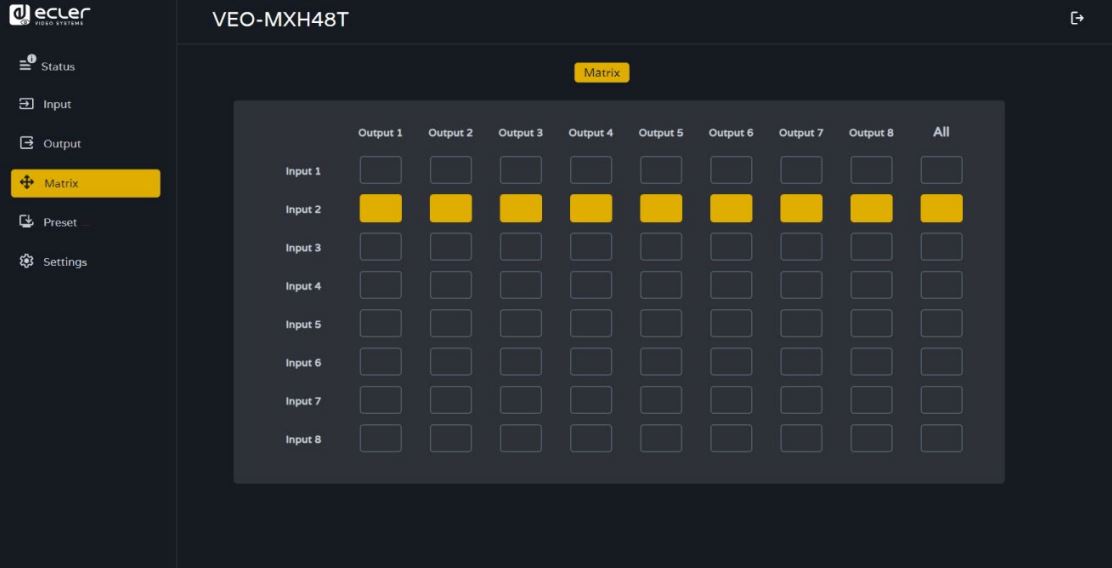Click the All column header

coord(941,132)
